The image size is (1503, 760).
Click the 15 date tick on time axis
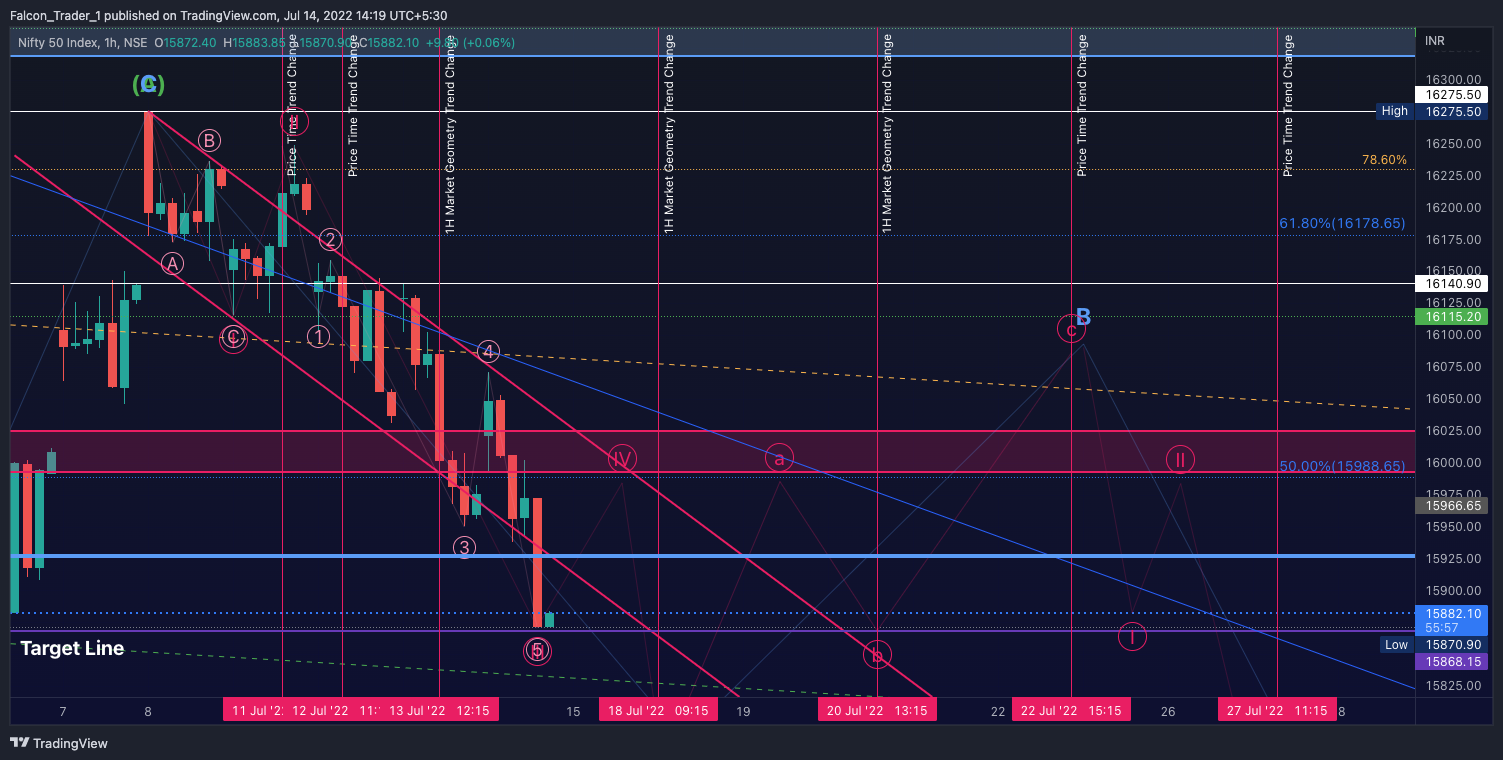[573, 711]
